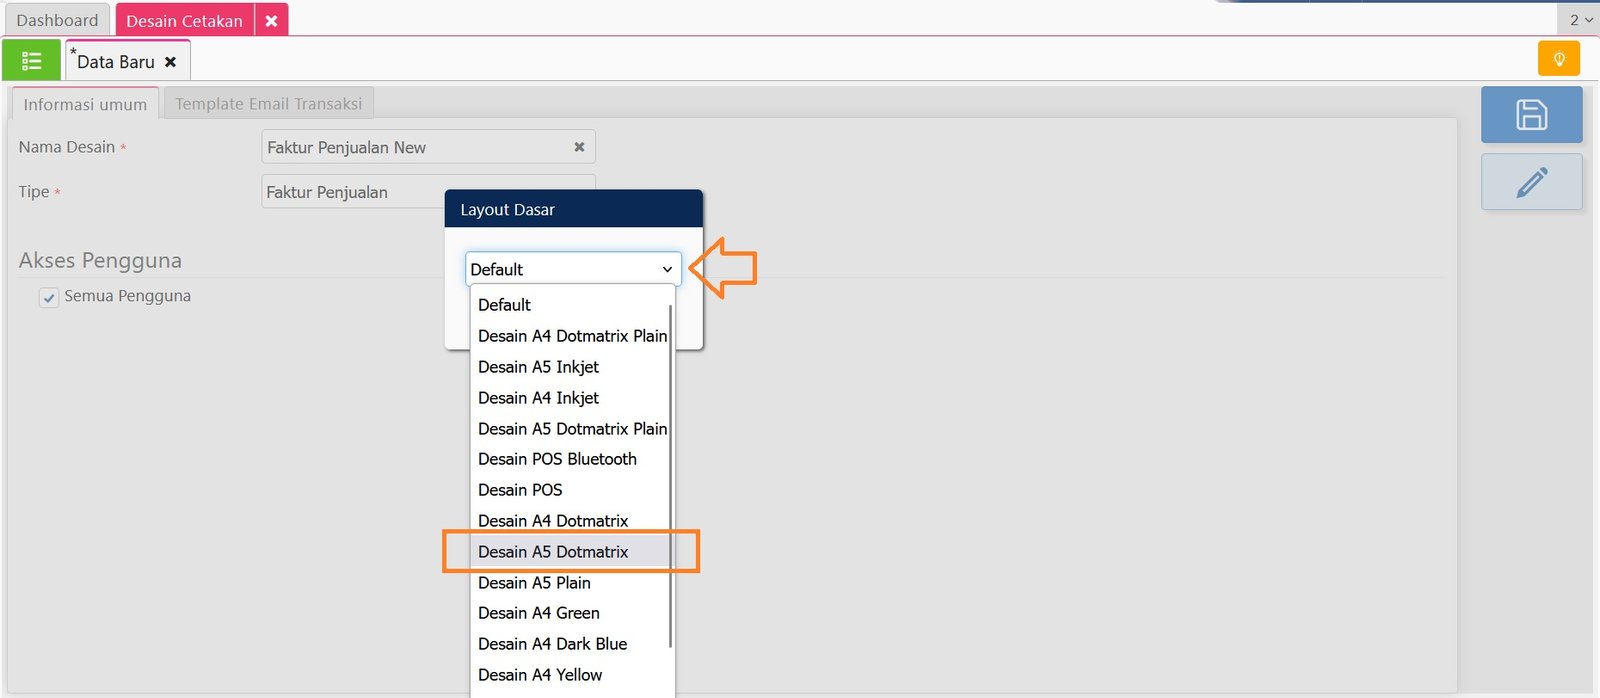Open the Layout Dasar dropdown
The width and height of the screenshot is (1600, 698).
[572, 269]
